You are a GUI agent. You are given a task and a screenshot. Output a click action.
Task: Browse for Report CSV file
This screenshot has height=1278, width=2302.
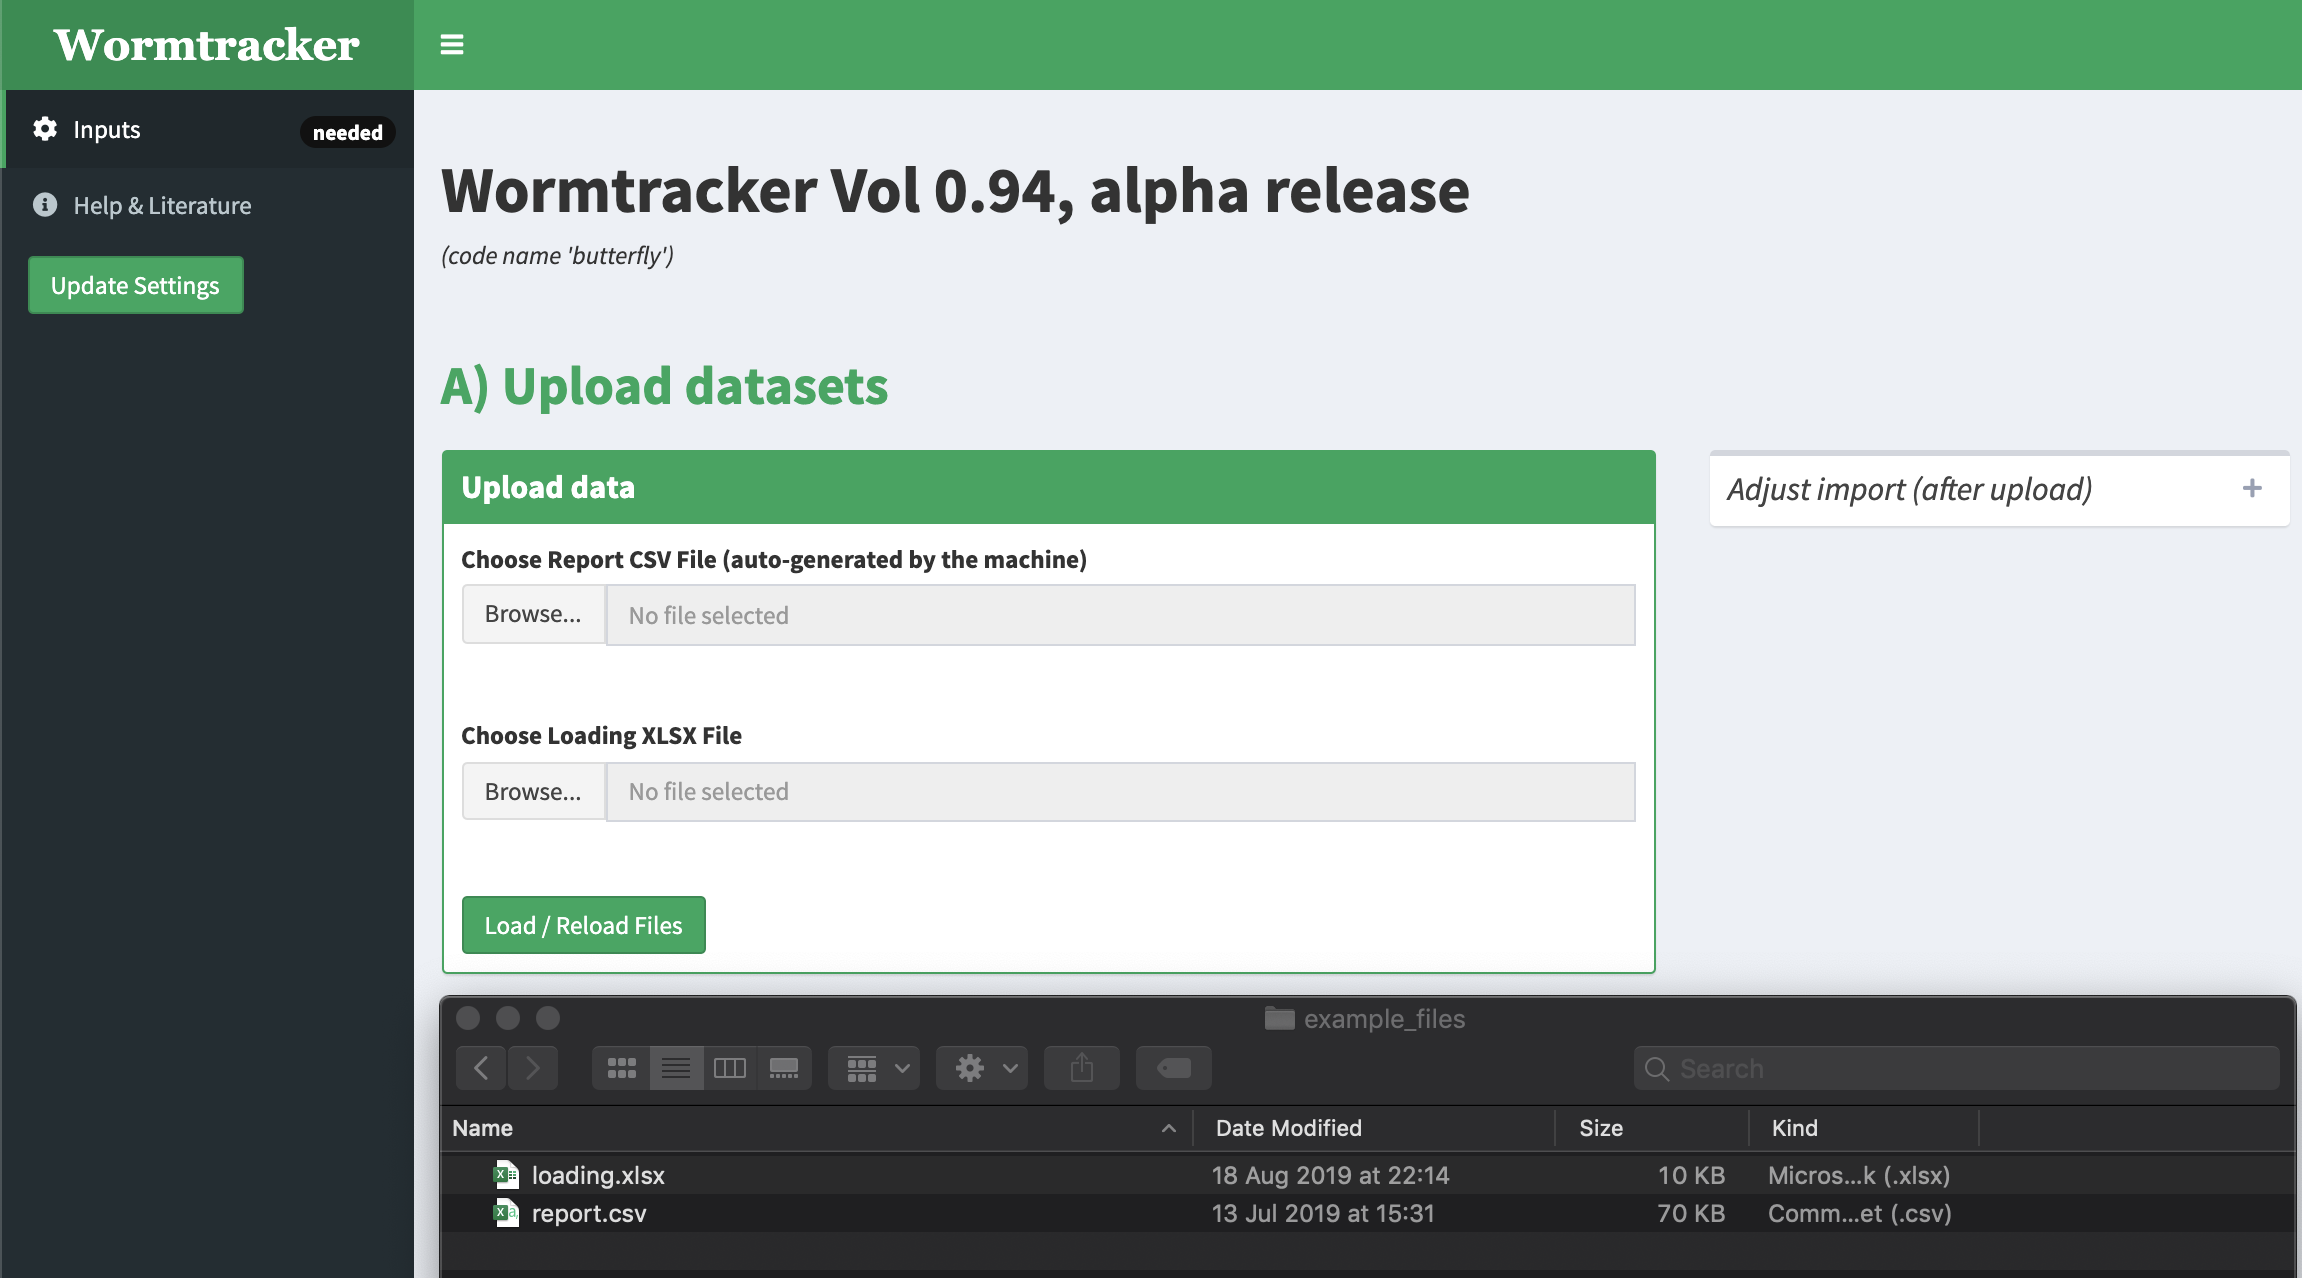[533, 614]
